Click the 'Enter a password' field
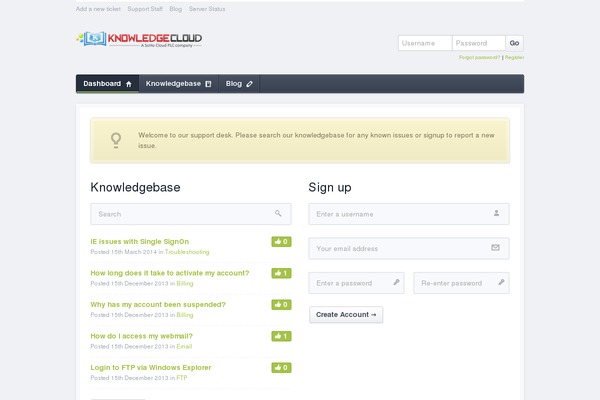This screenshot has width=600, height=400. click(356, 283)
